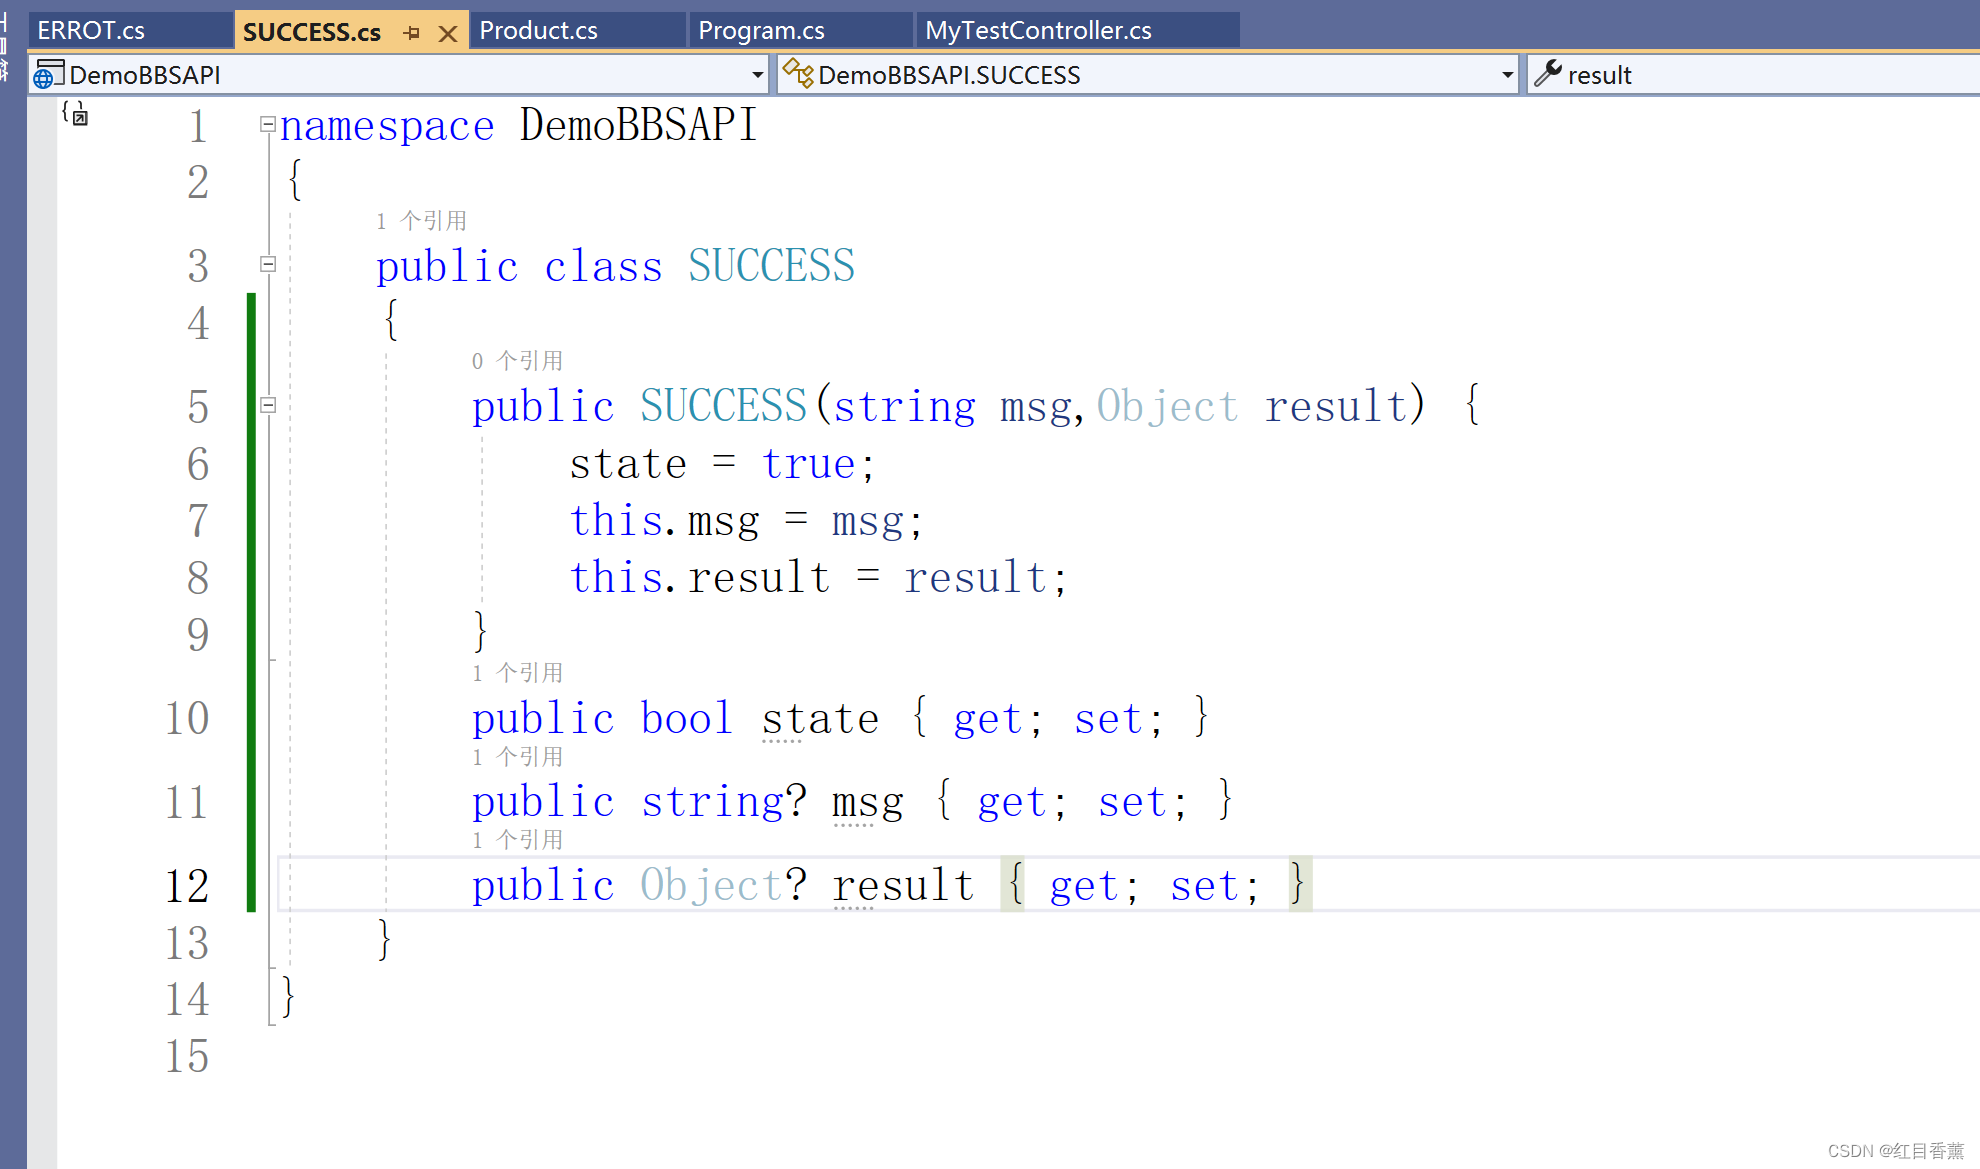Viewport: 1980px width, 1169px height.
Task: Click the green change-tracking bar in the margin
Action: (x=251, y=600)
